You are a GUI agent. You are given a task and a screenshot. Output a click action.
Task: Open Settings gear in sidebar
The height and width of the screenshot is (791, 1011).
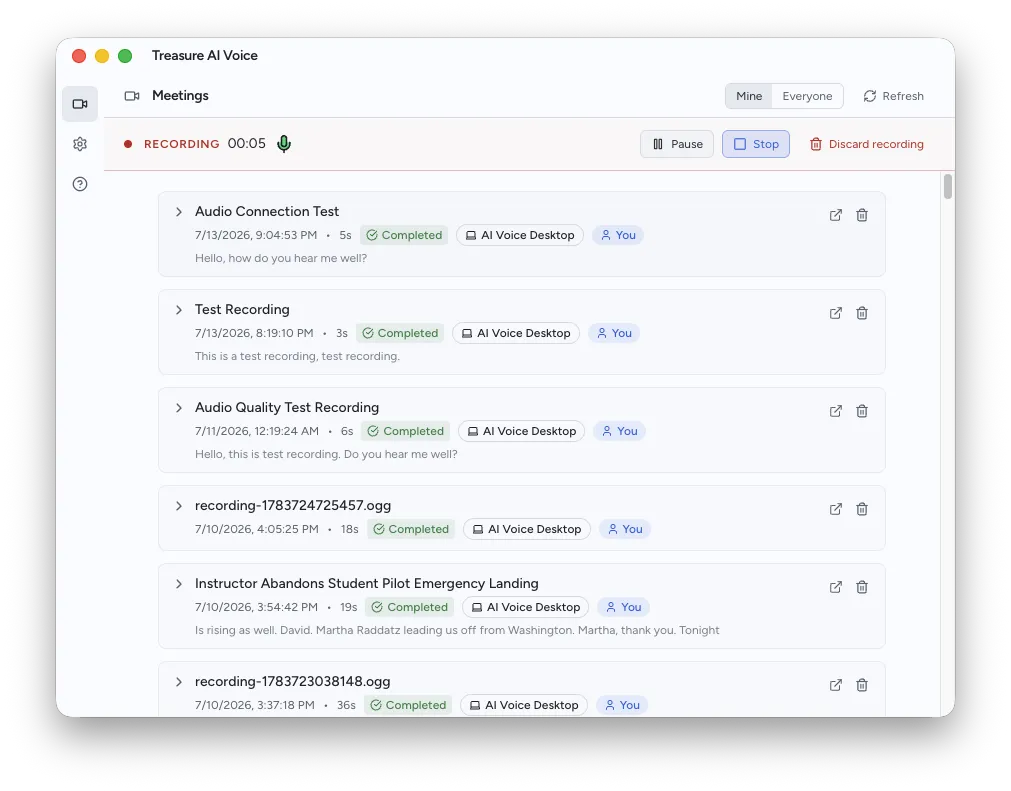pos(80,144)
